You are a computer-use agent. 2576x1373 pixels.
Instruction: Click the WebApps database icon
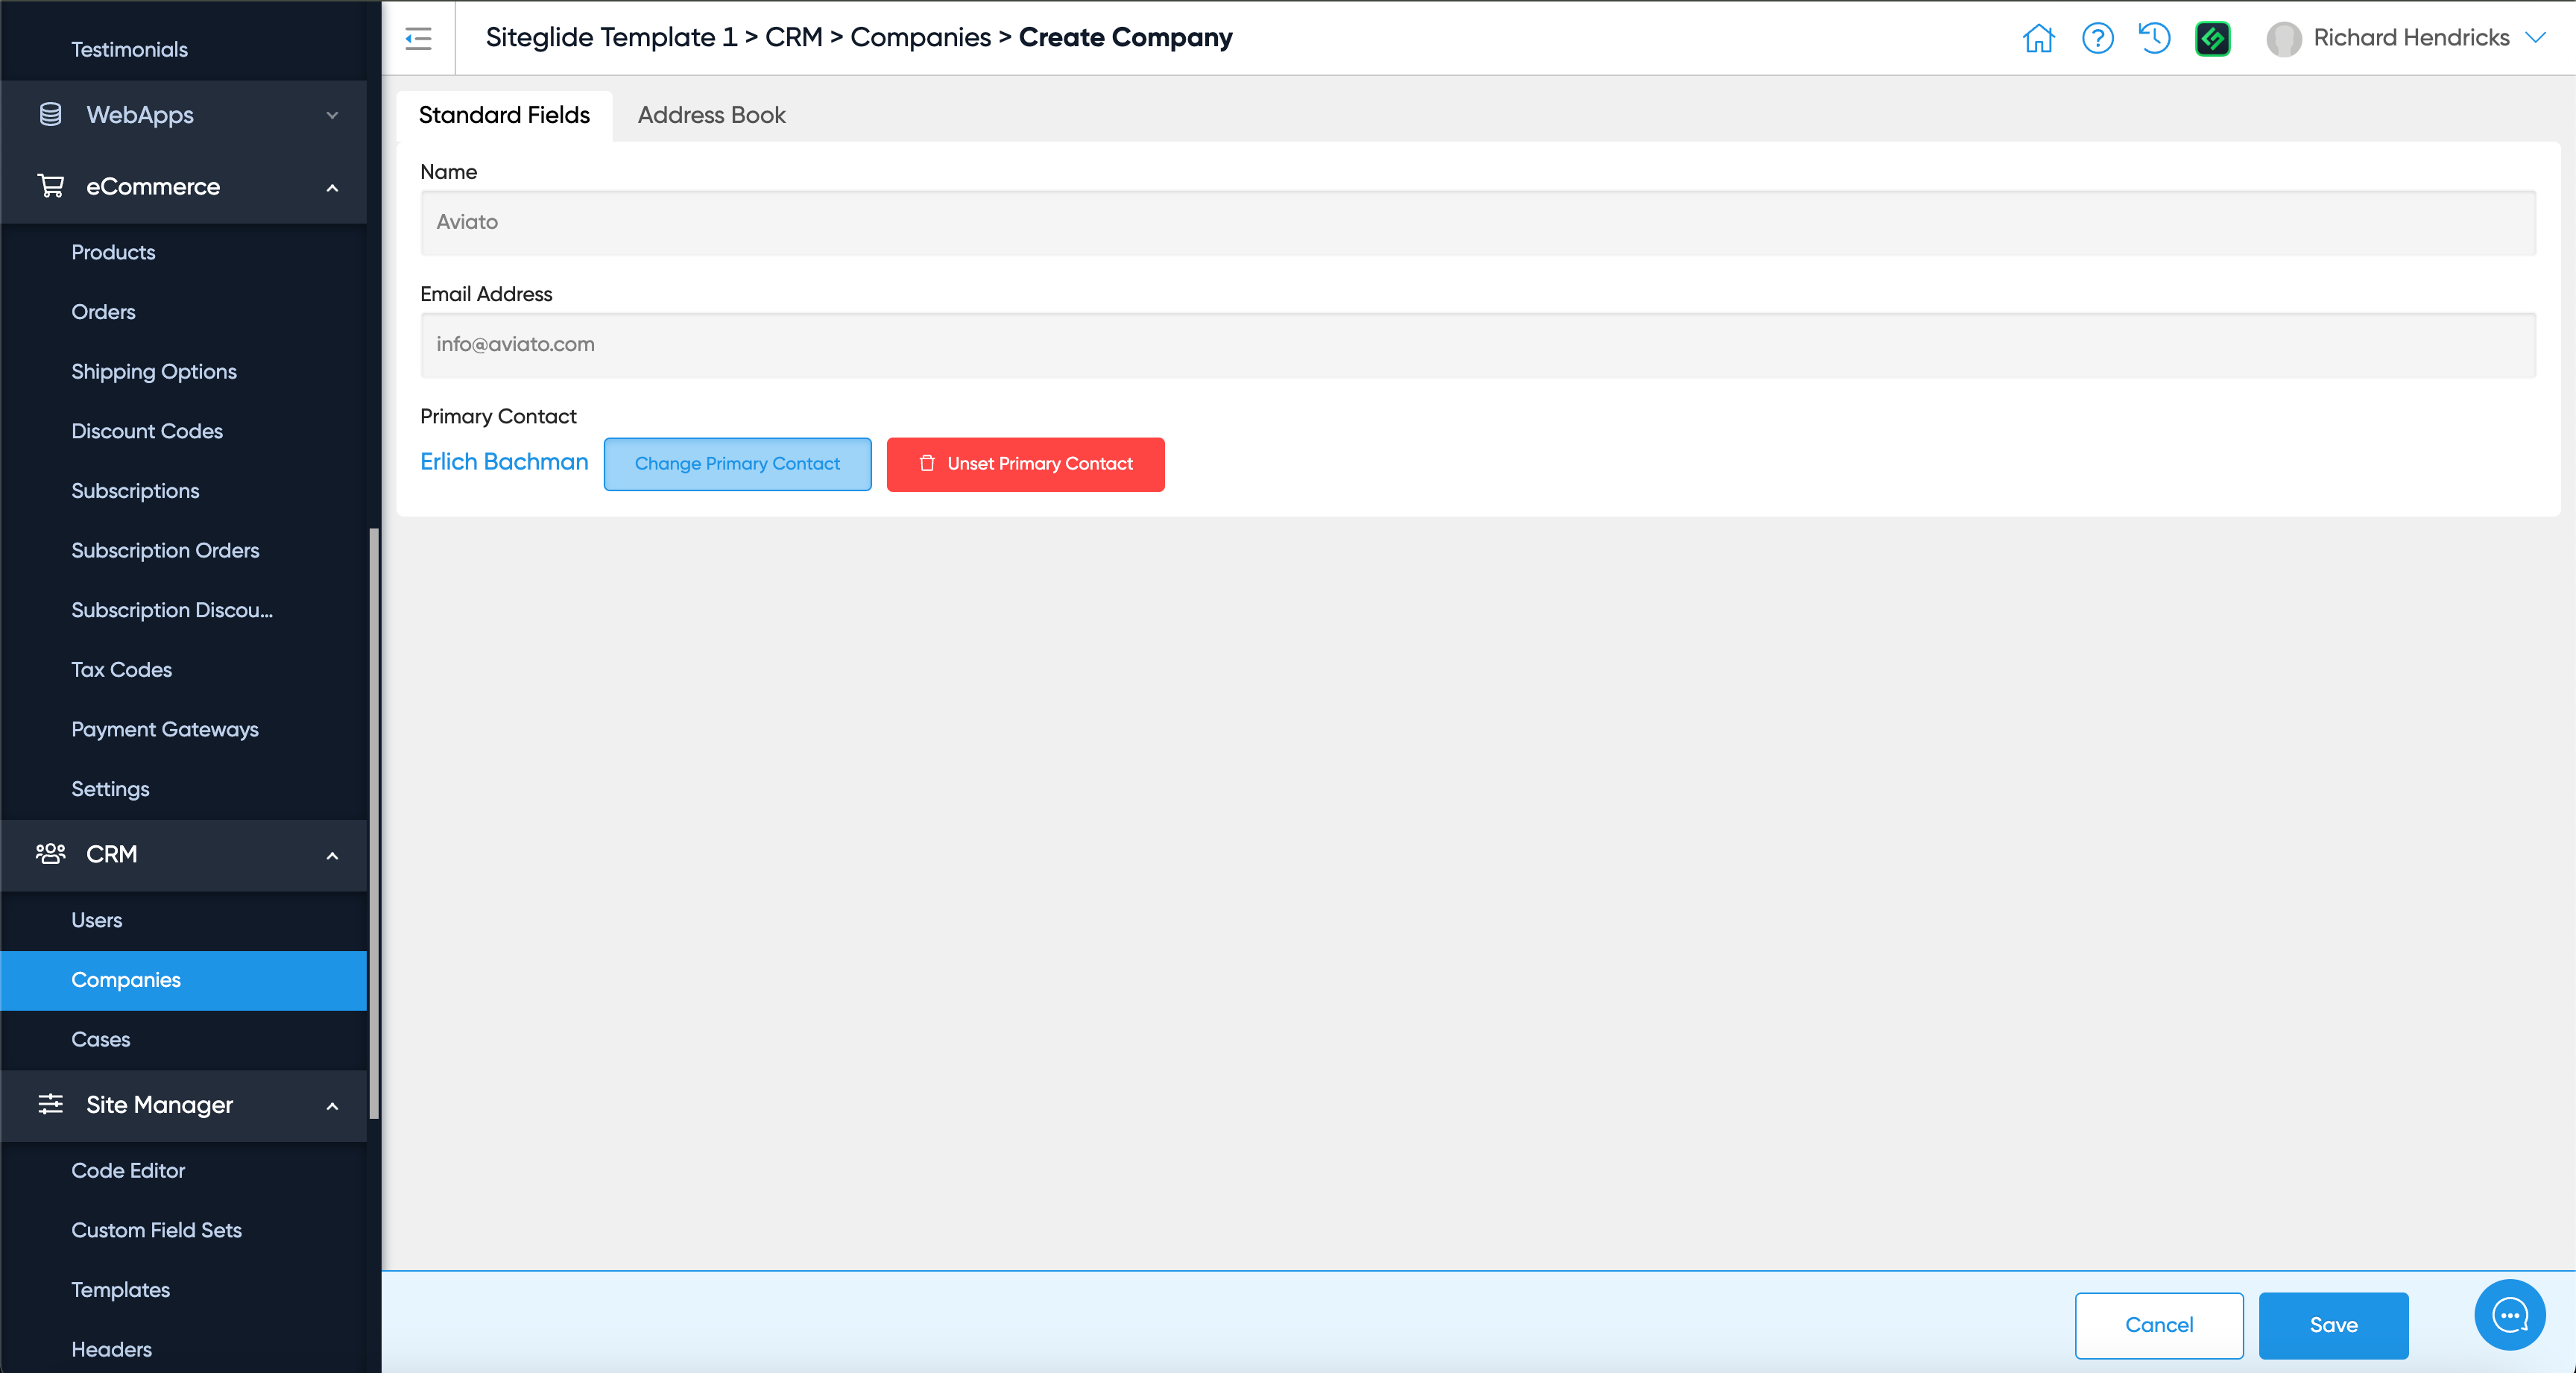[x=51, y=115]
